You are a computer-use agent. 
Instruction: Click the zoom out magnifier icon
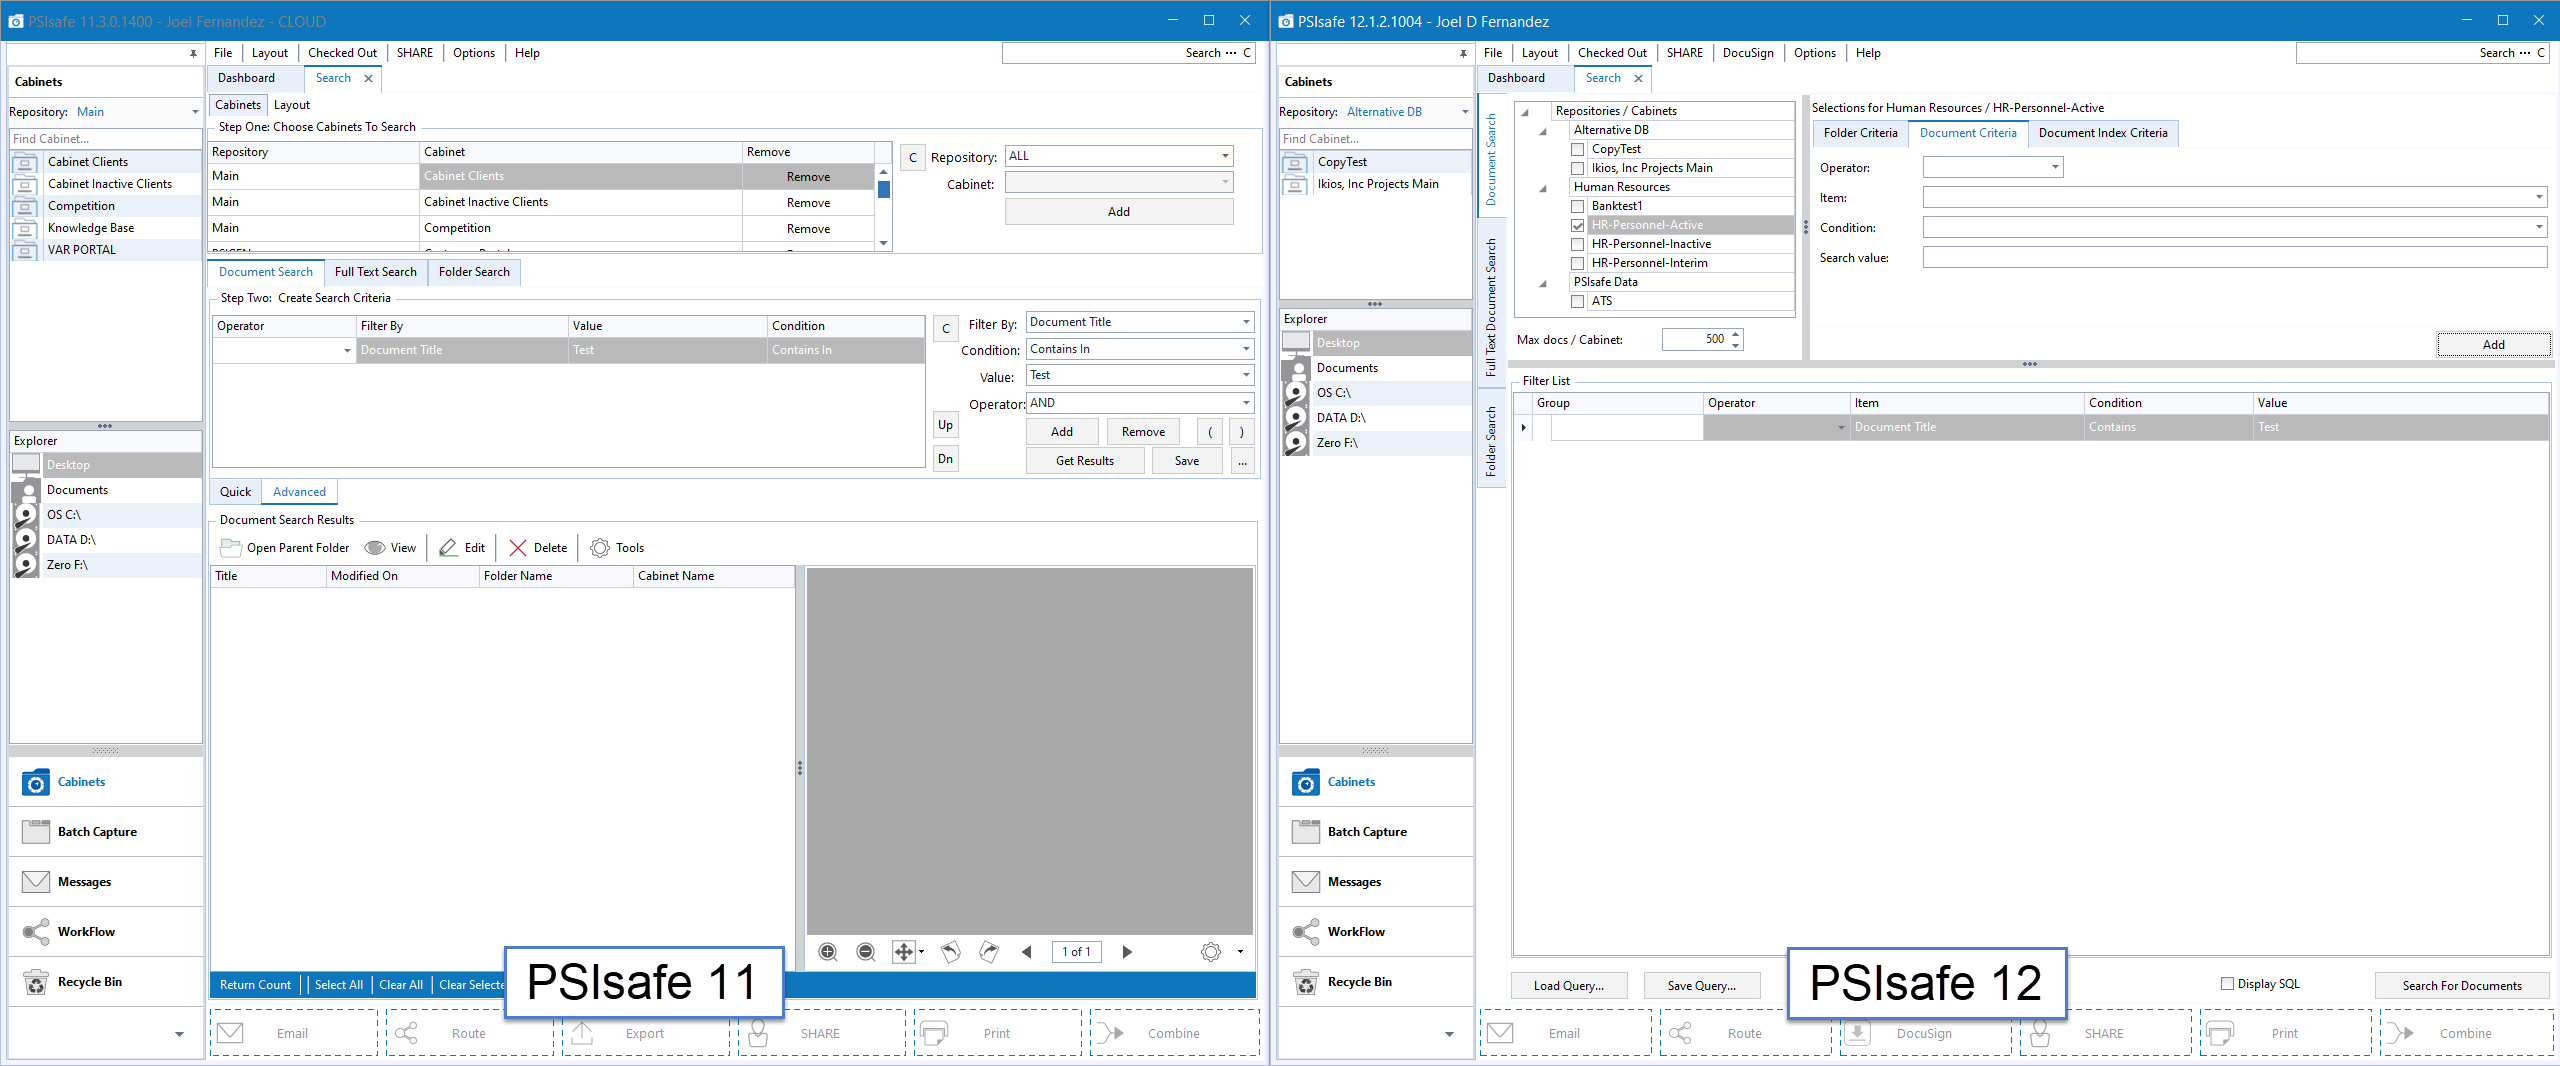pyautogui.click(x=866, y=952)
